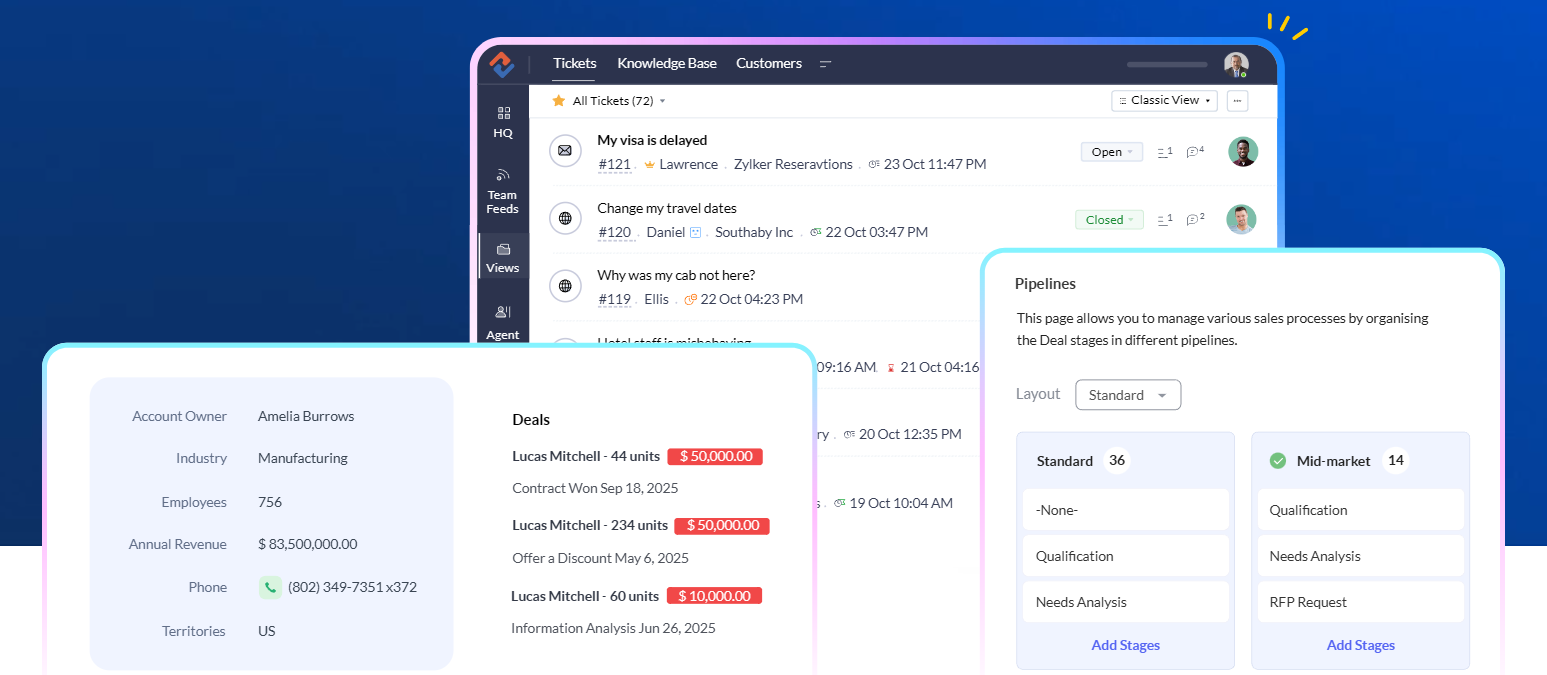Click Add Stages under the Mid-market pipeline
1547x675 pixels.
1361,645
